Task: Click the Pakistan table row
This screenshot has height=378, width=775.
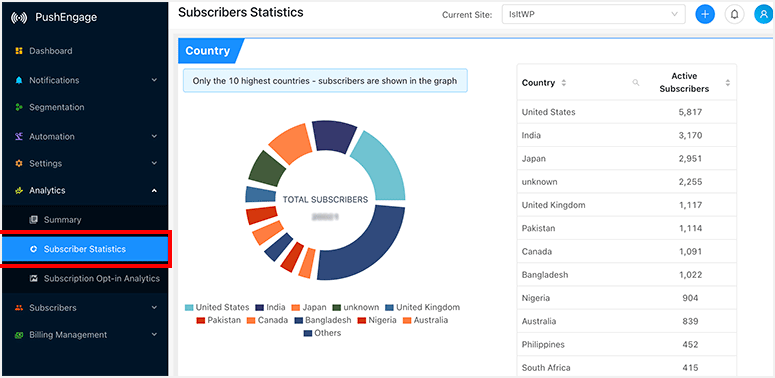Action: 627,228
